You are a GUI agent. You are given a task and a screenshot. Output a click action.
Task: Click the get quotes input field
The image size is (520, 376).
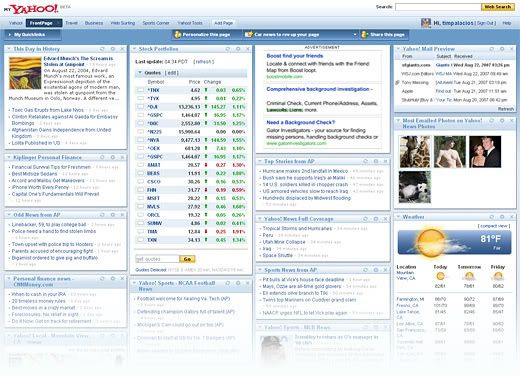157,259
